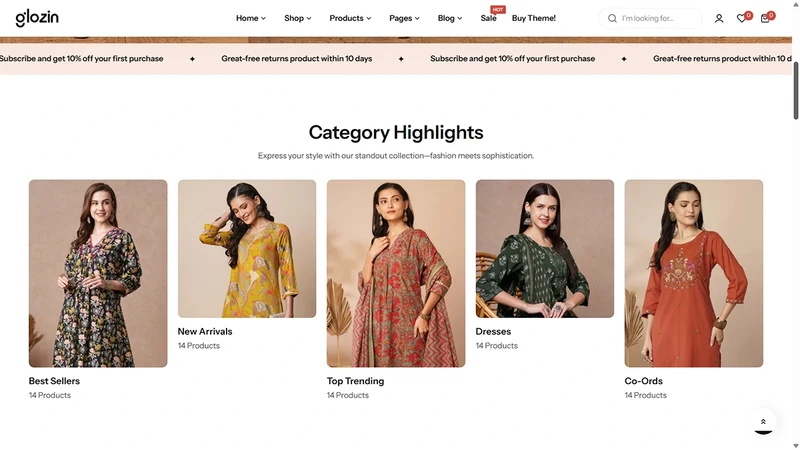Screen dimensions: 800x450
Task: Open the Sale menu item
Action: 488,18
